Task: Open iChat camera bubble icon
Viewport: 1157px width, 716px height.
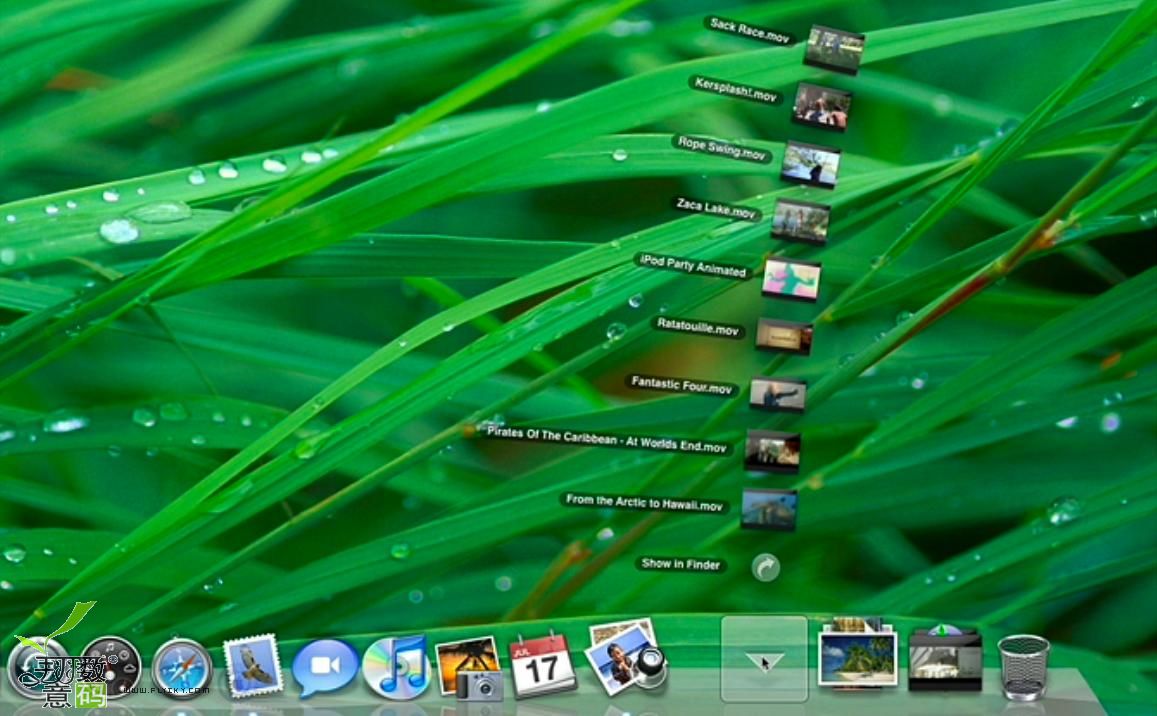Action: click(x=325, y=667)
